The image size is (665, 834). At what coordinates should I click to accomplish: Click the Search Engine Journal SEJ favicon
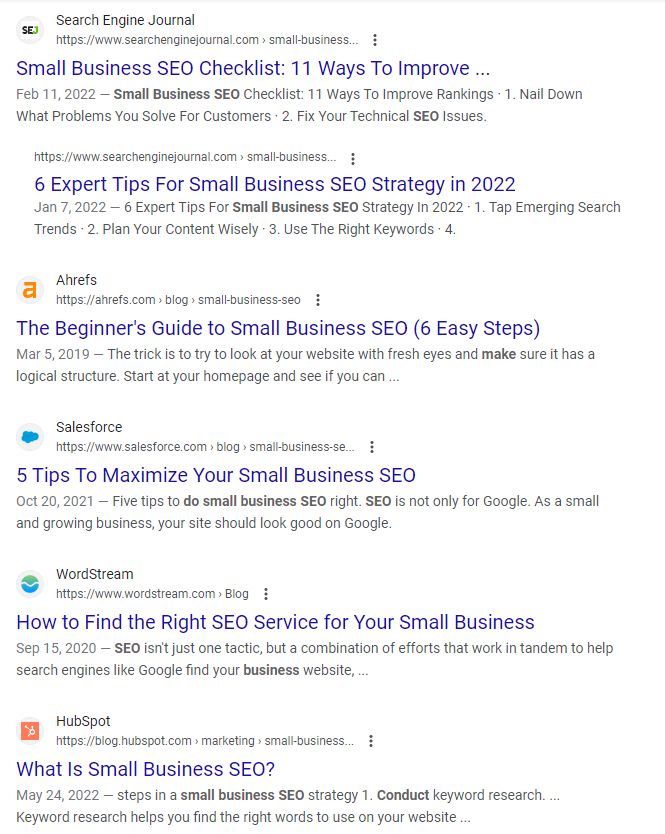(30, 30)
